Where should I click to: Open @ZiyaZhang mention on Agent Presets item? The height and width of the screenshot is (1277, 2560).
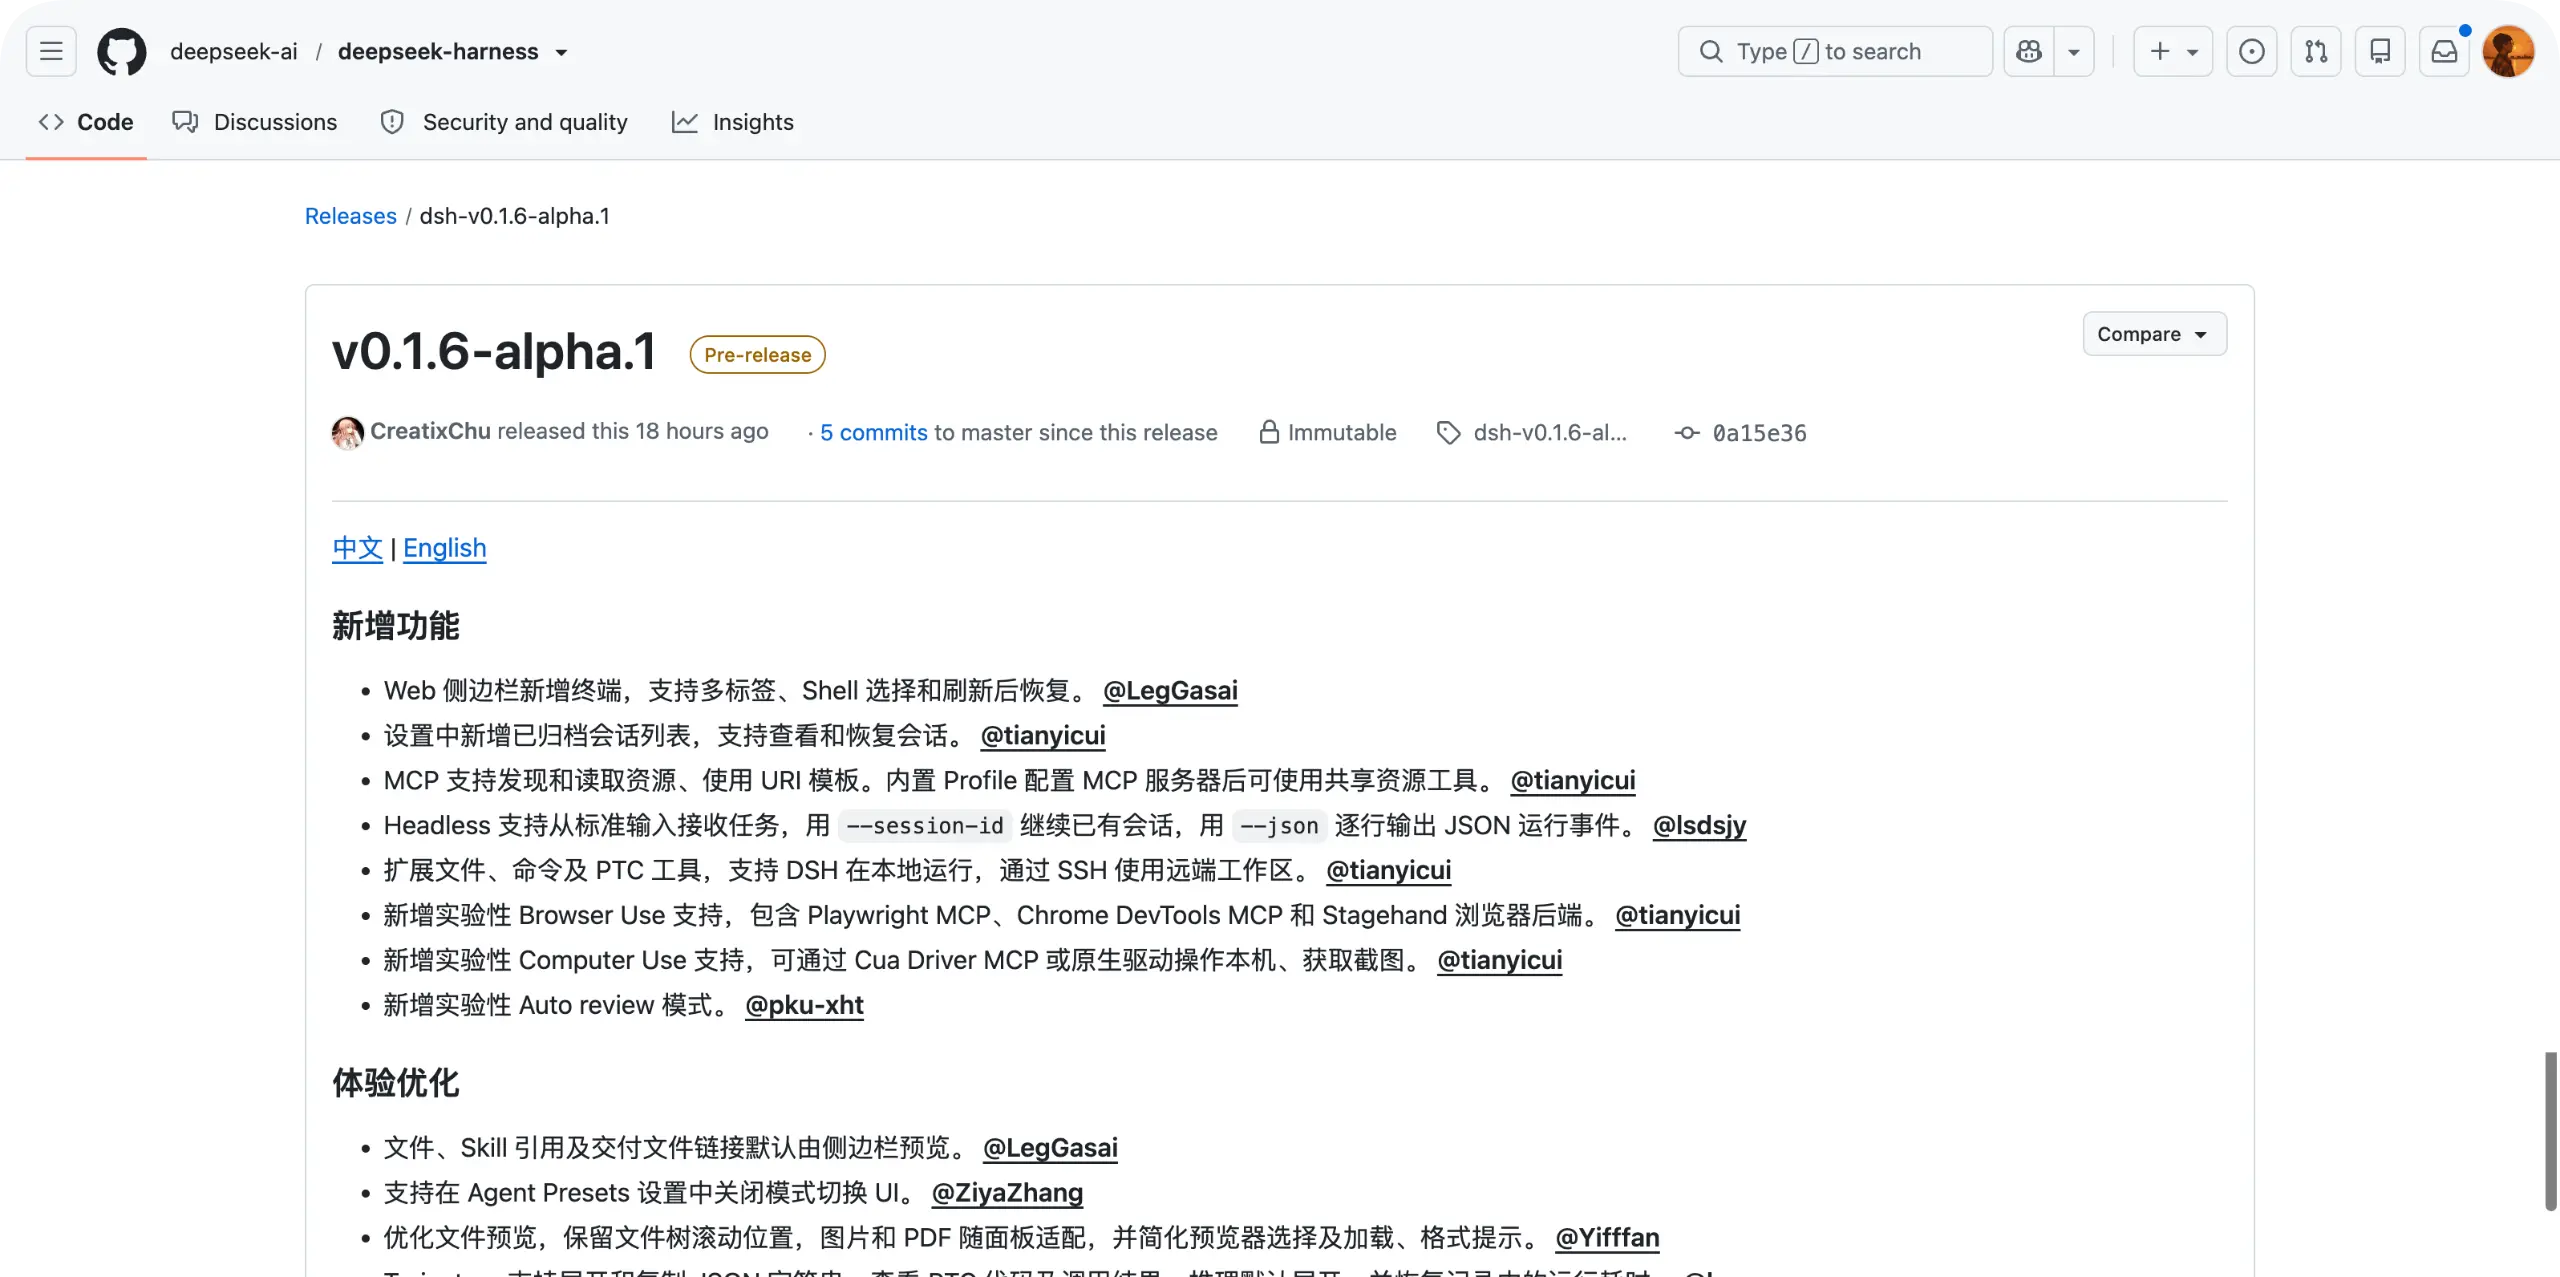click(1008, 1193)
